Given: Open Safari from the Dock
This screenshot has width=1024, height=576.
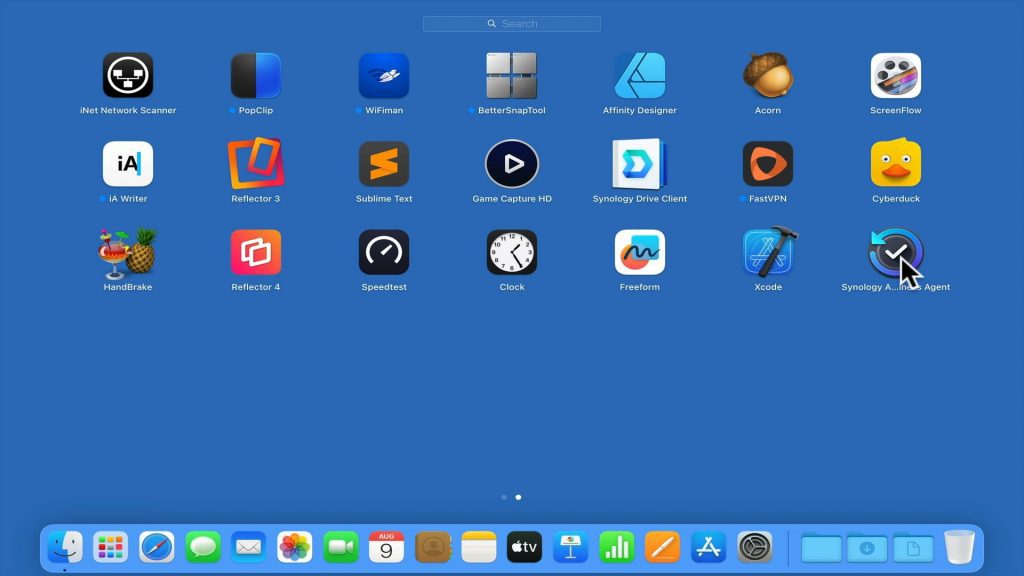Looking at the screenshot, I should pyautogui.click(x=157, y=547).
